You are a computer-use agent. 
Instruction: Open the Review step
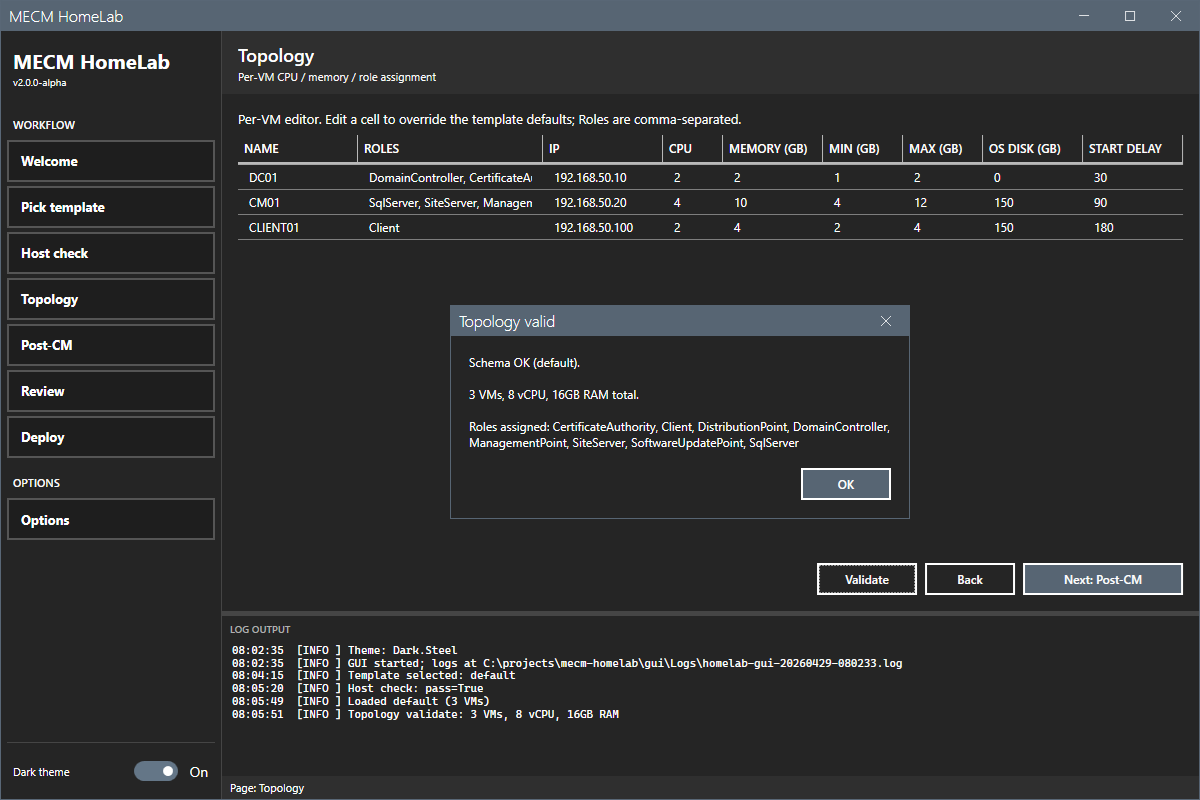coord(111,391)
